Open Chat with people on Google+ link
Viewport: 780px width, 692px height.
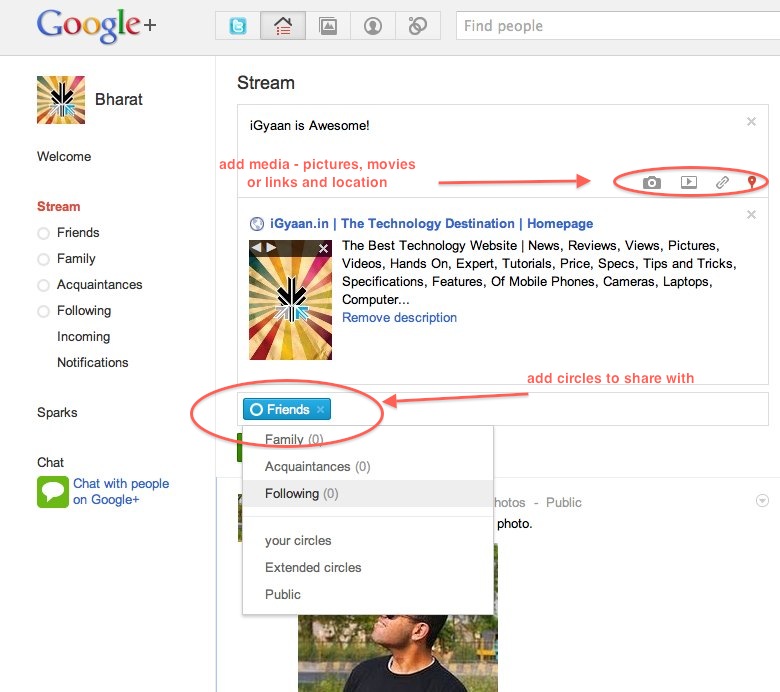pyautogui.click(x=120, y=491)
